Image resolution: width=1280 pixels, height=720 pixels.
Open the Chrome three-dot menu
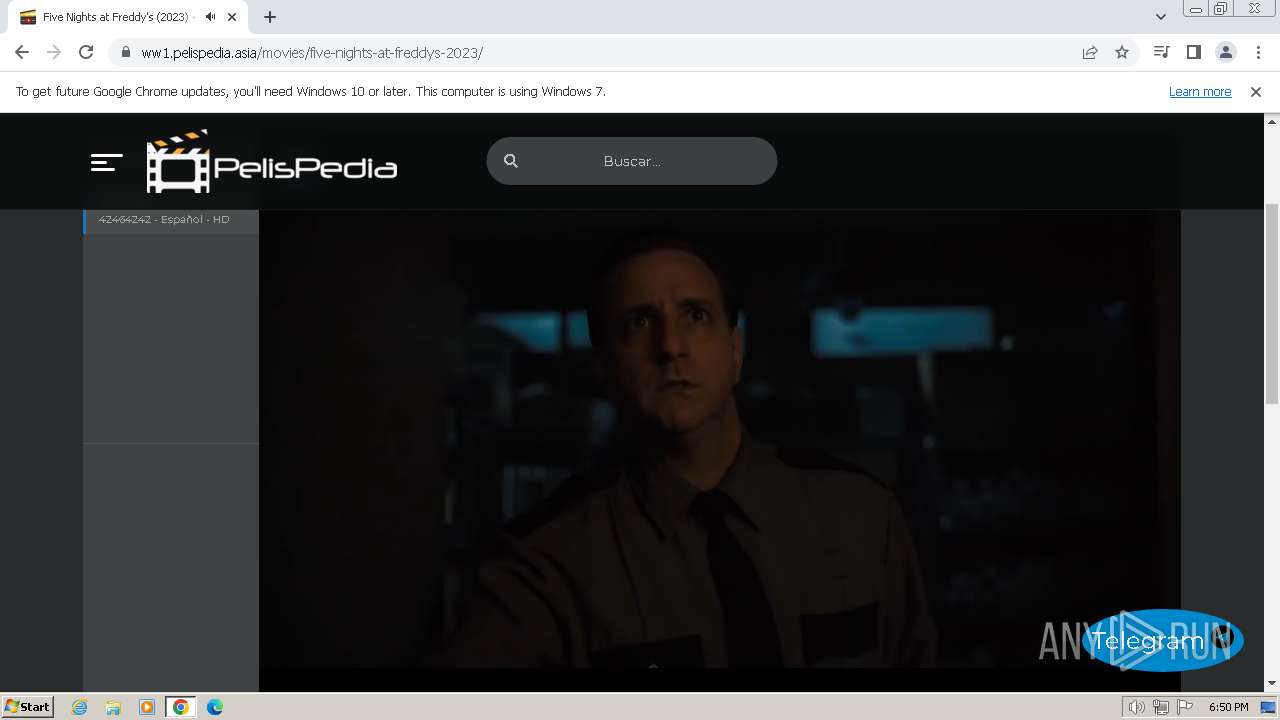1258,52
